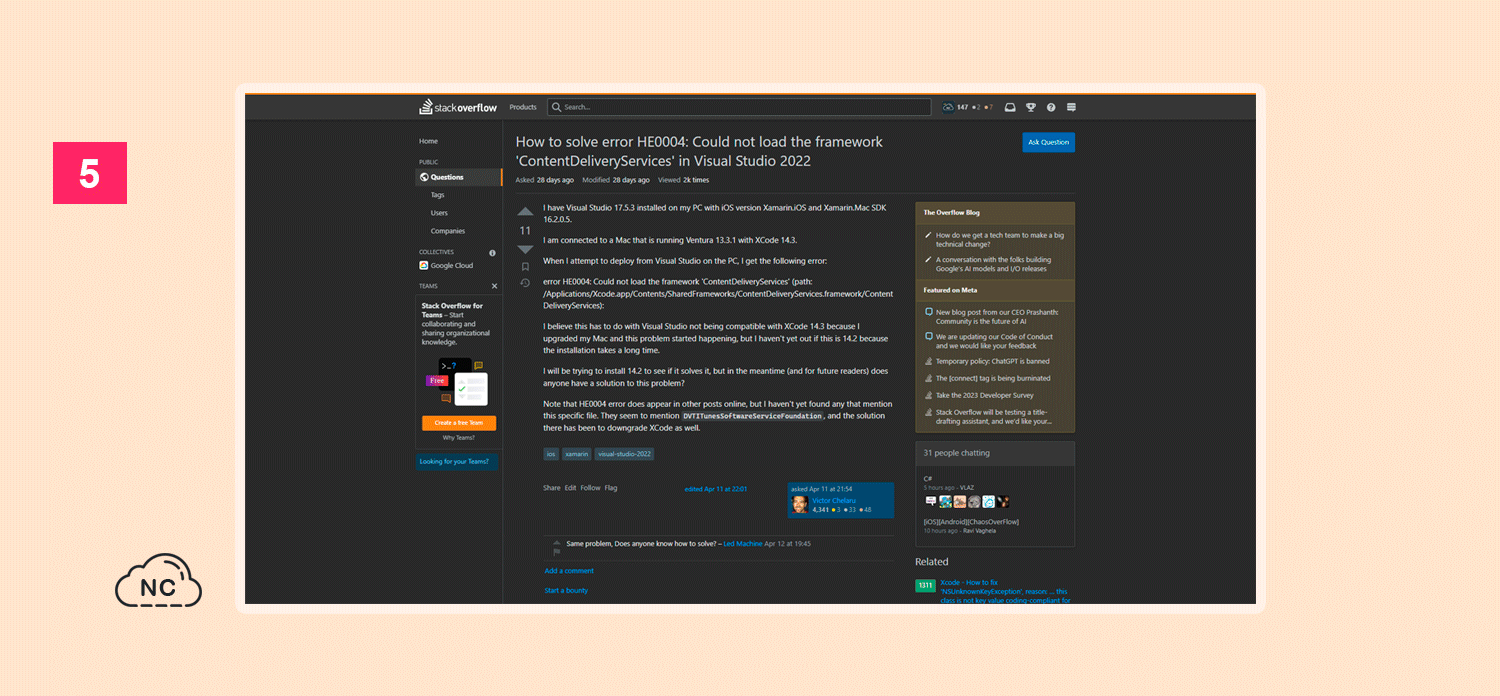Open the edited Apr 11 revision link

pos(716,489)
